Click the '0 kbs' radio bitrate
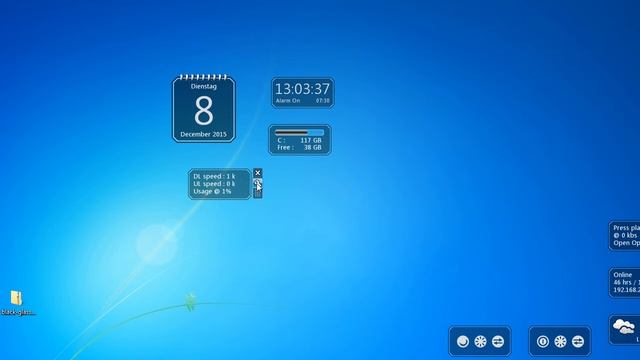640x360 pixels. coord(629,236)
